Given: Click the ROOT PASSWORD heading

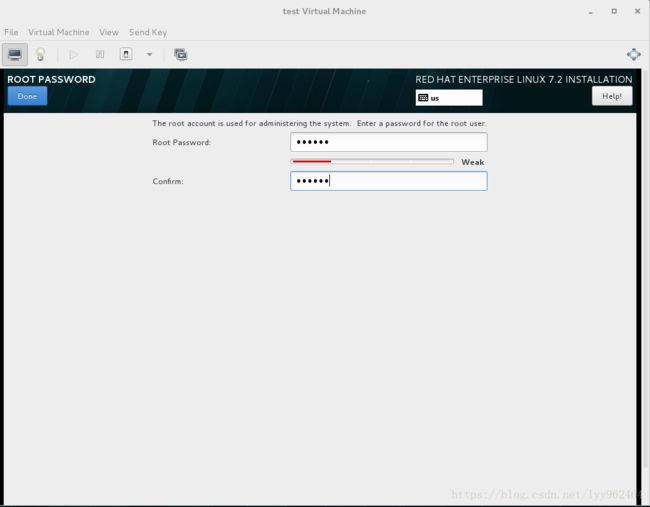Looking at the screenshot, I should pos(51,79).
